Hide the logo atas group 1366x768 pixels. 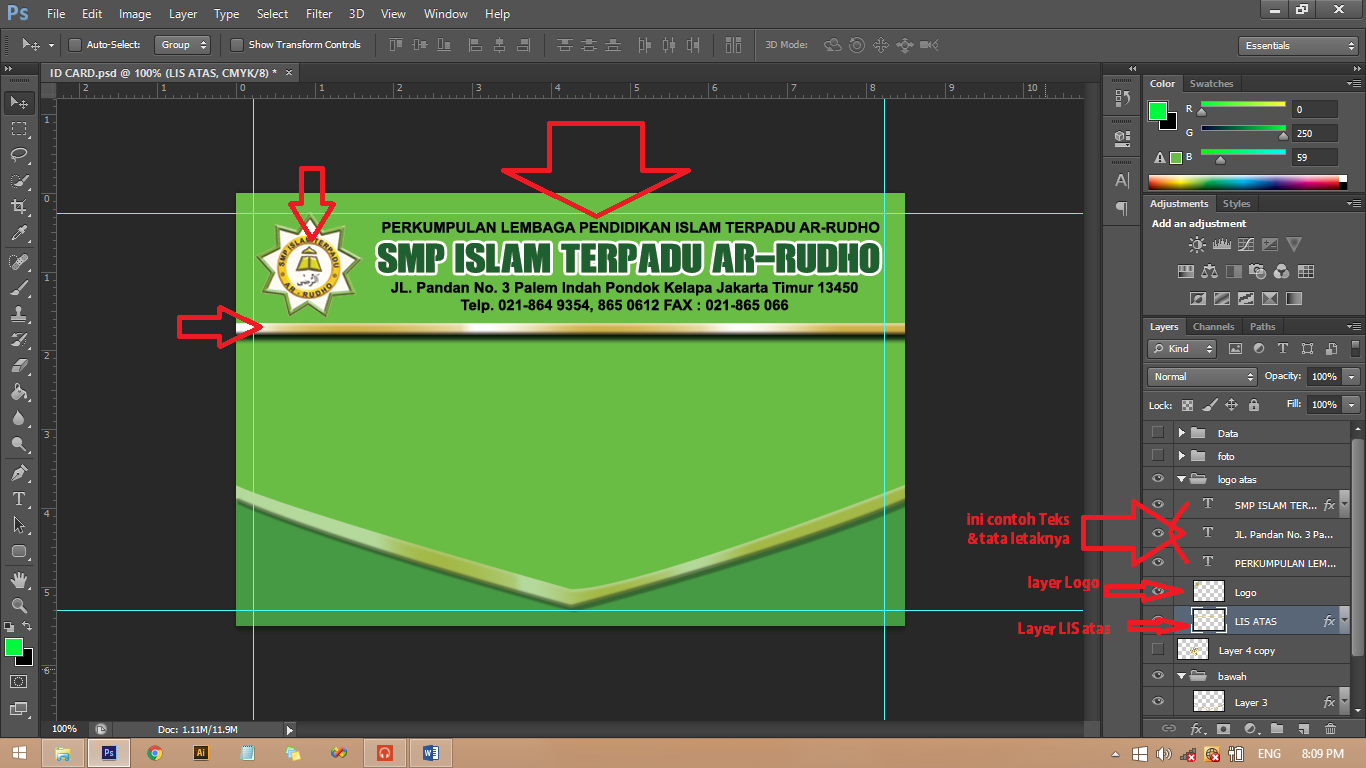point(1158,479)
